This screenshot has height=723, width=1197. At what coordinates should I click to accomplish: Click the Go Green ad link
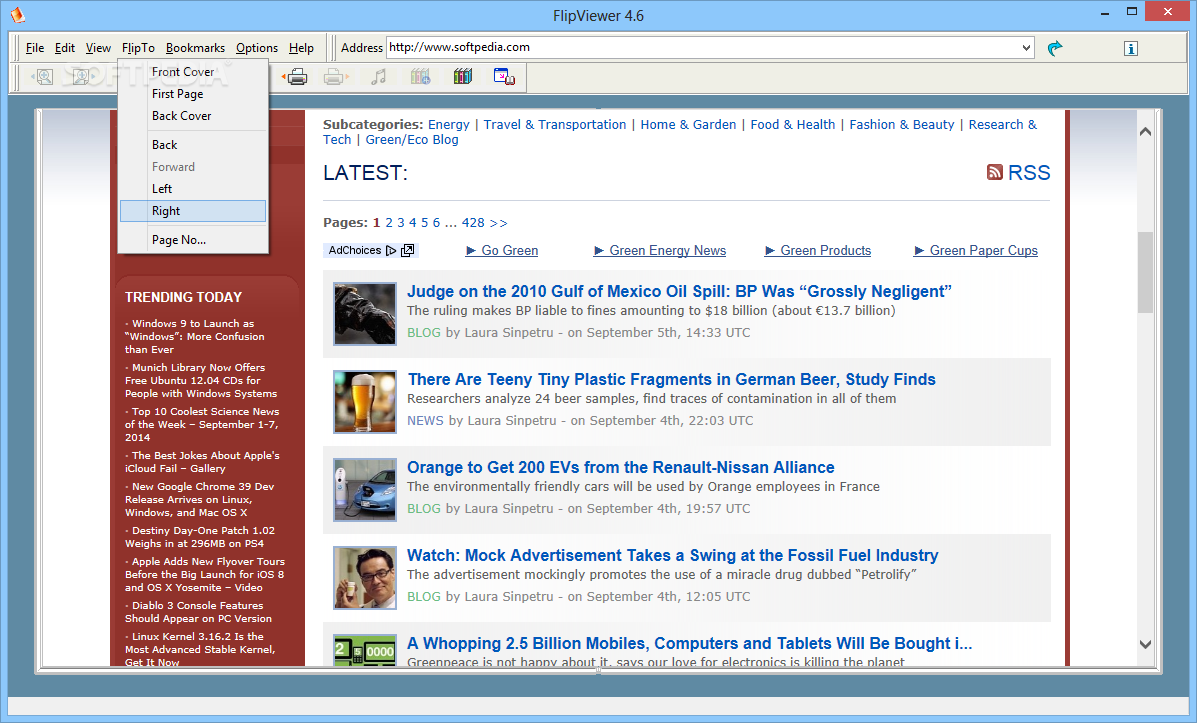point(509,250)
